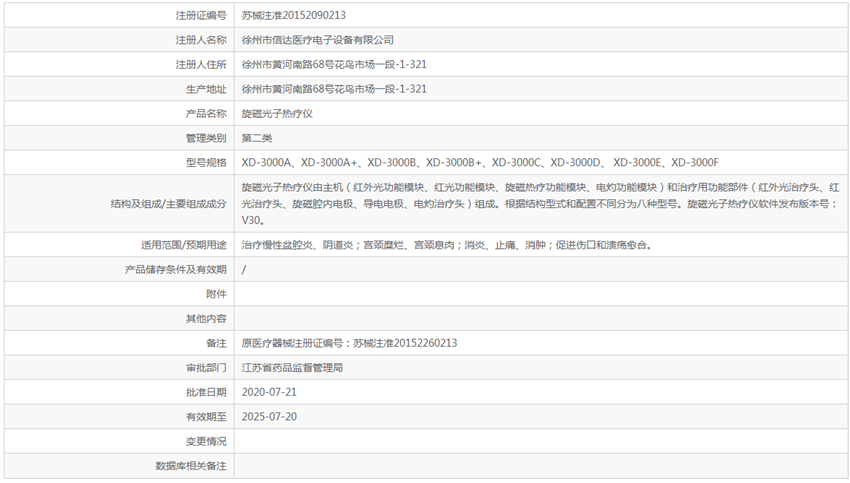Select the structure description ending V30
850x483 pixels.
point(540,204)
